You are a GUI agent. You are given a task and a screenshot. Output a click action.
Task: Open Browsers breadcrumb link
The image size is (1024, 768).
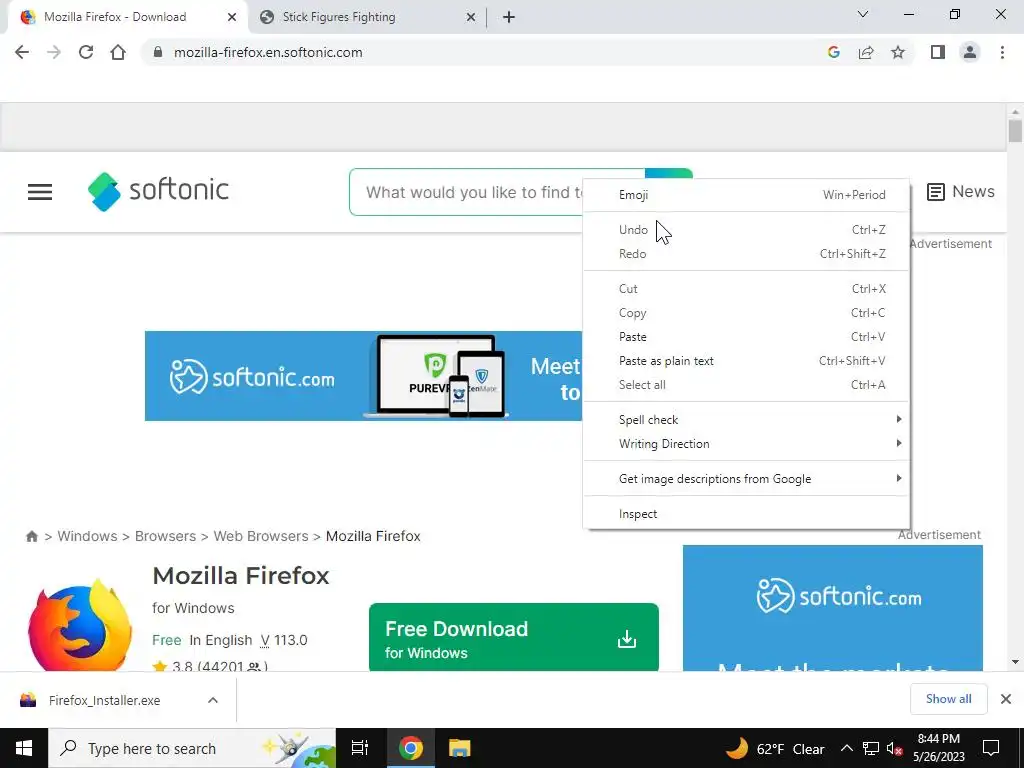tap(165, 536)
